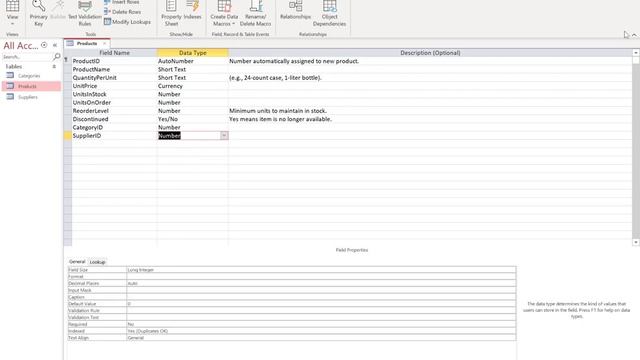This screenshot has width=640, height=360.
Task: Click the search magnifier icon
Action: click(x=57, y=56)
